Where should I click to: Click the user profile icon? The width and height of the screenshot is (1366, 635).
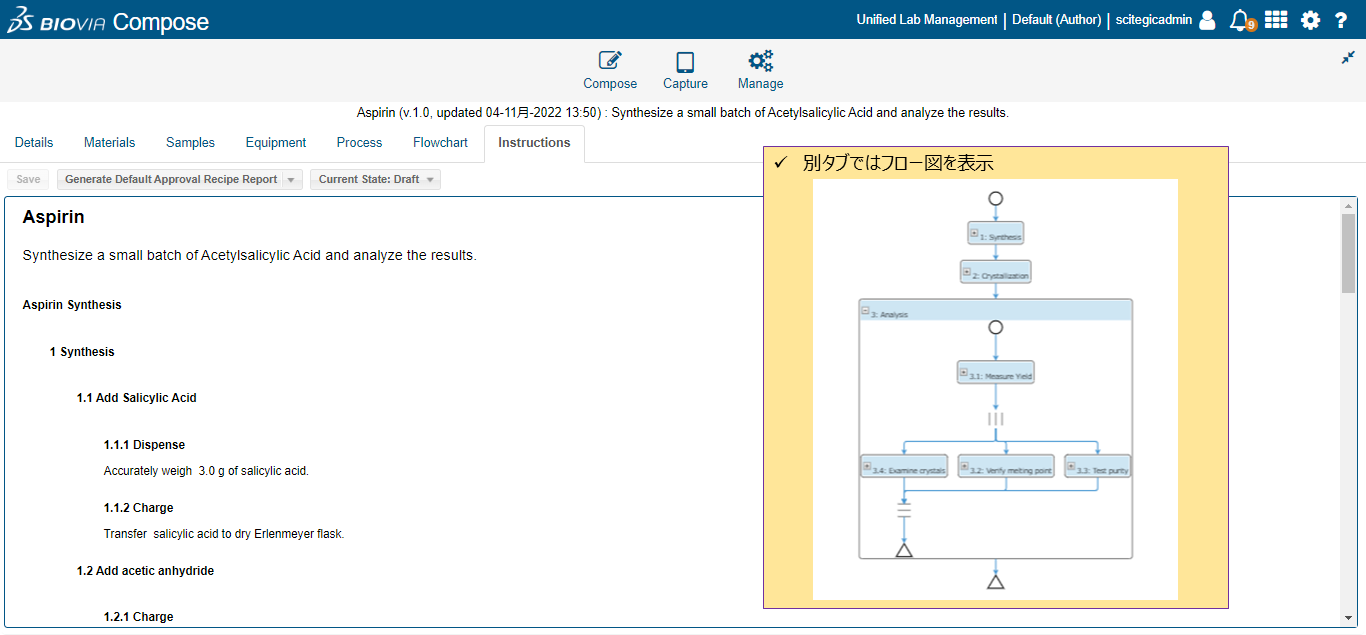[1207, 20]
